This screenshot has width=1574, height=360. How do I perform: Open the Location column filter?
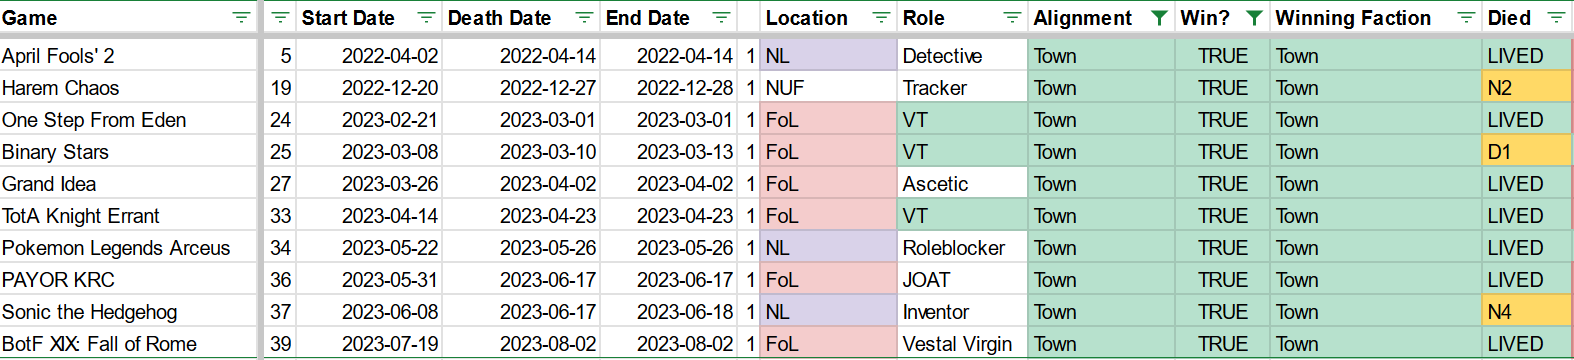click(881, 18)
